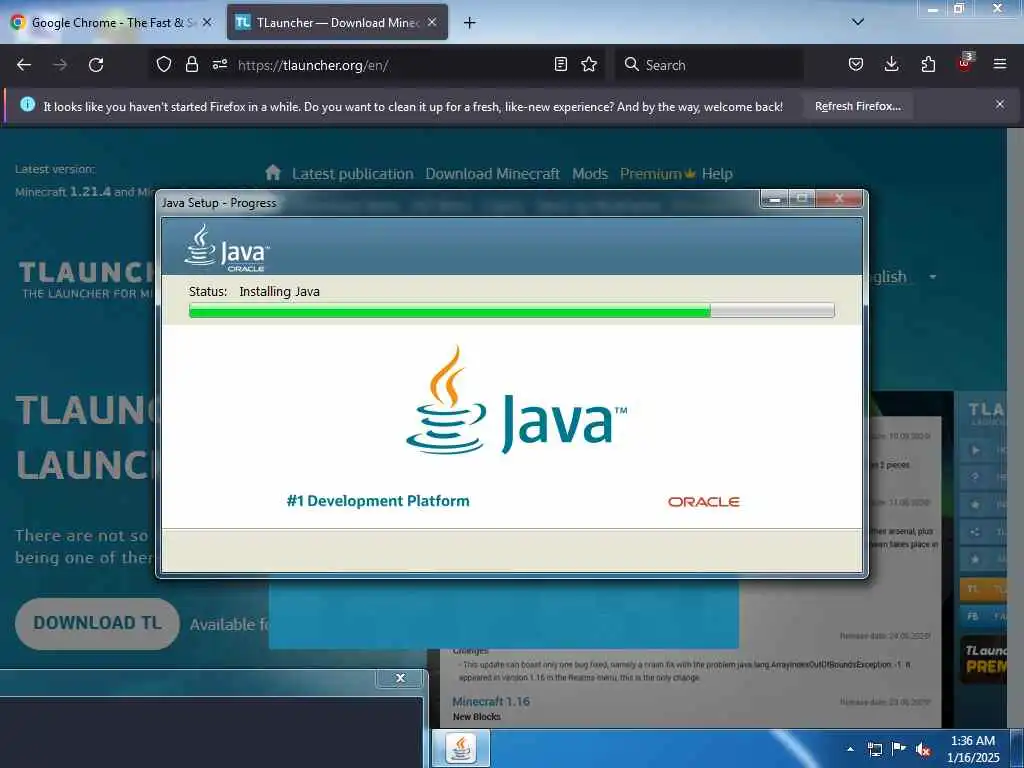Open the Premium menu item
Image resolution: width=1024 pixels, height=768 pixels.
657,174
